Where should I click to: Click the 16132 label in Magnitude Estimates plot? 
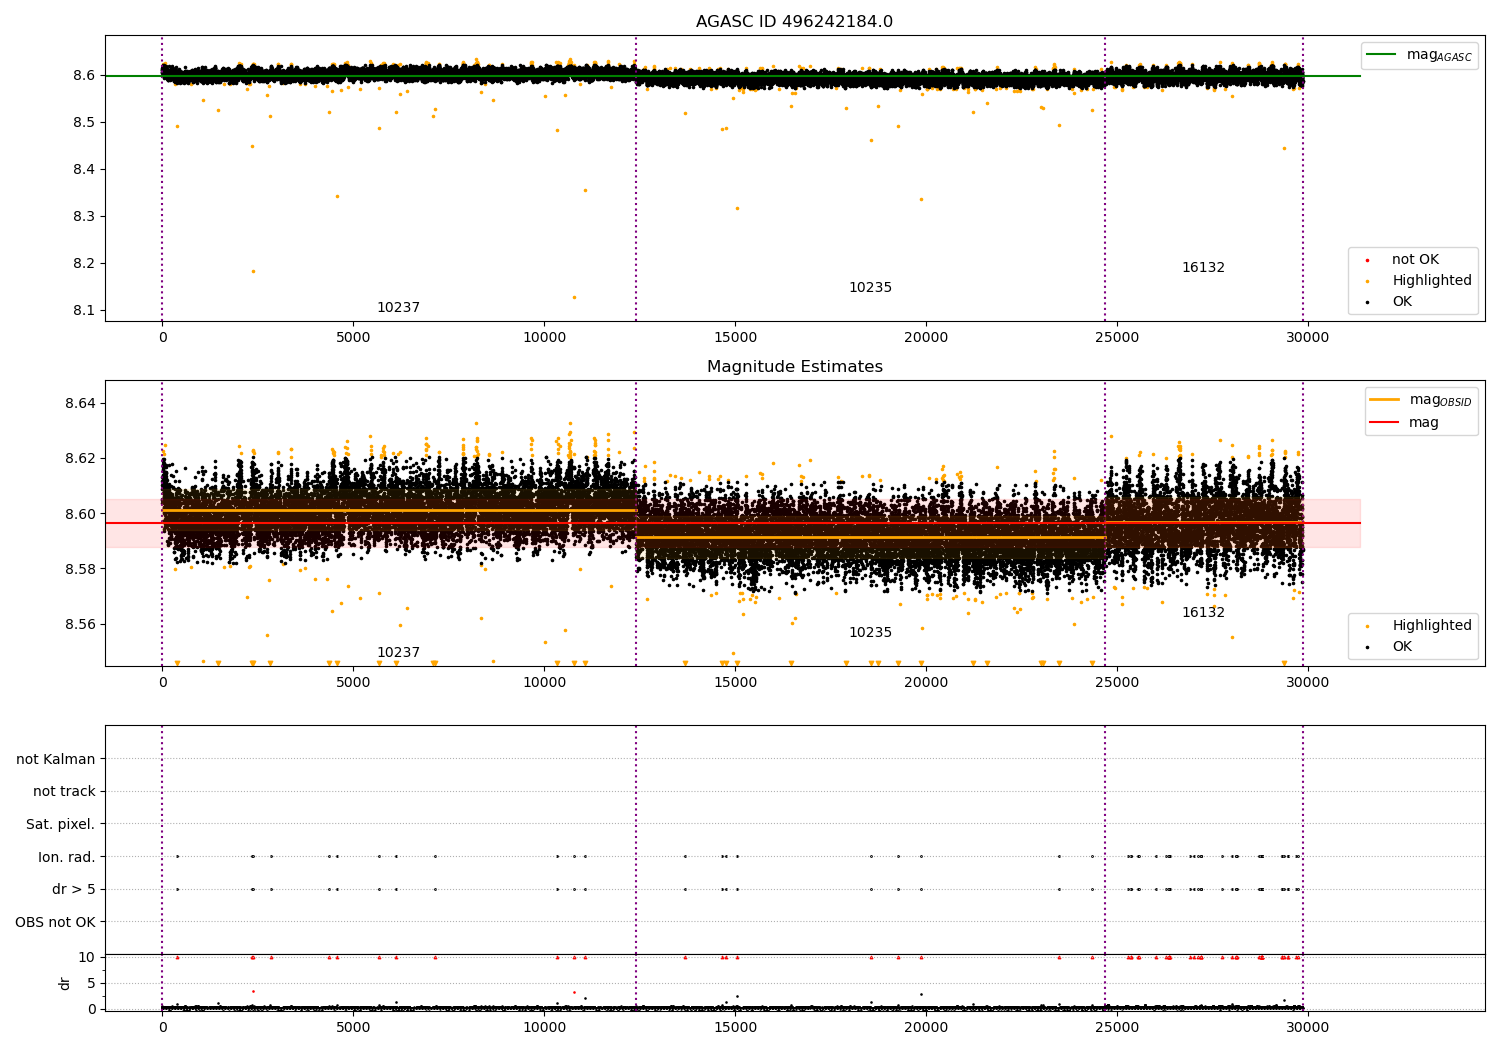coord(1203,613)
